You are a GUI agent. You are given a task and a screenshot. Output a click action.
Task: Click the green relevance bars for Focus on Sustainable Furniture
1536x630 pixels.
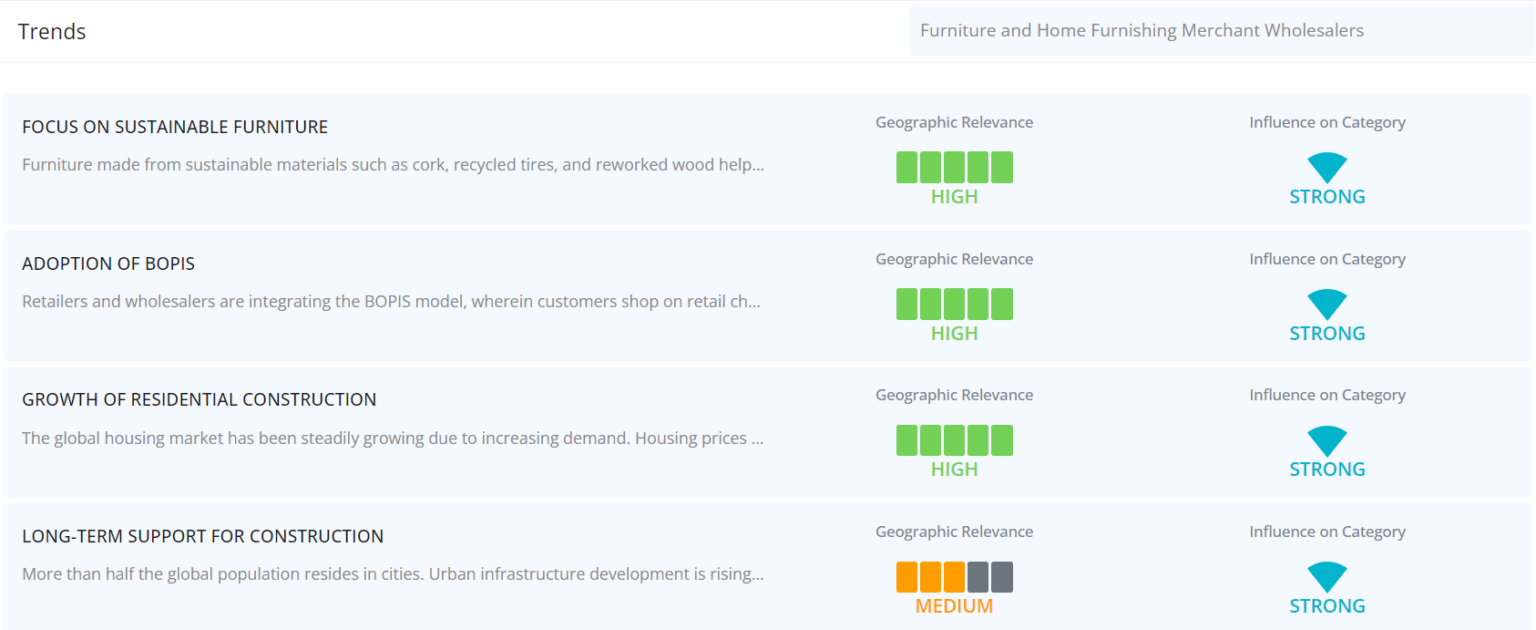[954, 166]
